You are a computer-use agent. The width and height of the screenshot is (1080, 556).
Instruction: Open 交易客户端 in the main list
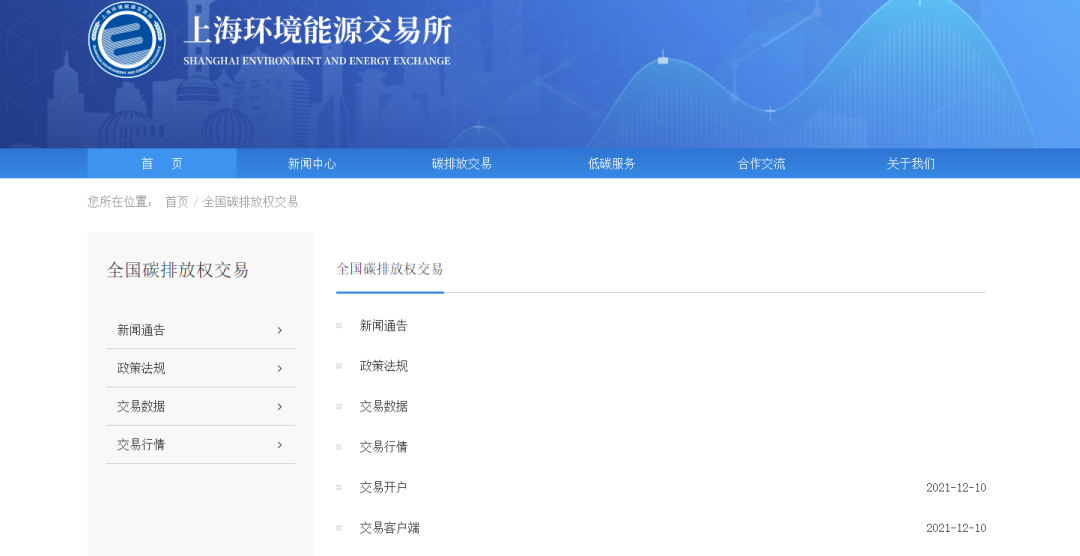point(390,528)
